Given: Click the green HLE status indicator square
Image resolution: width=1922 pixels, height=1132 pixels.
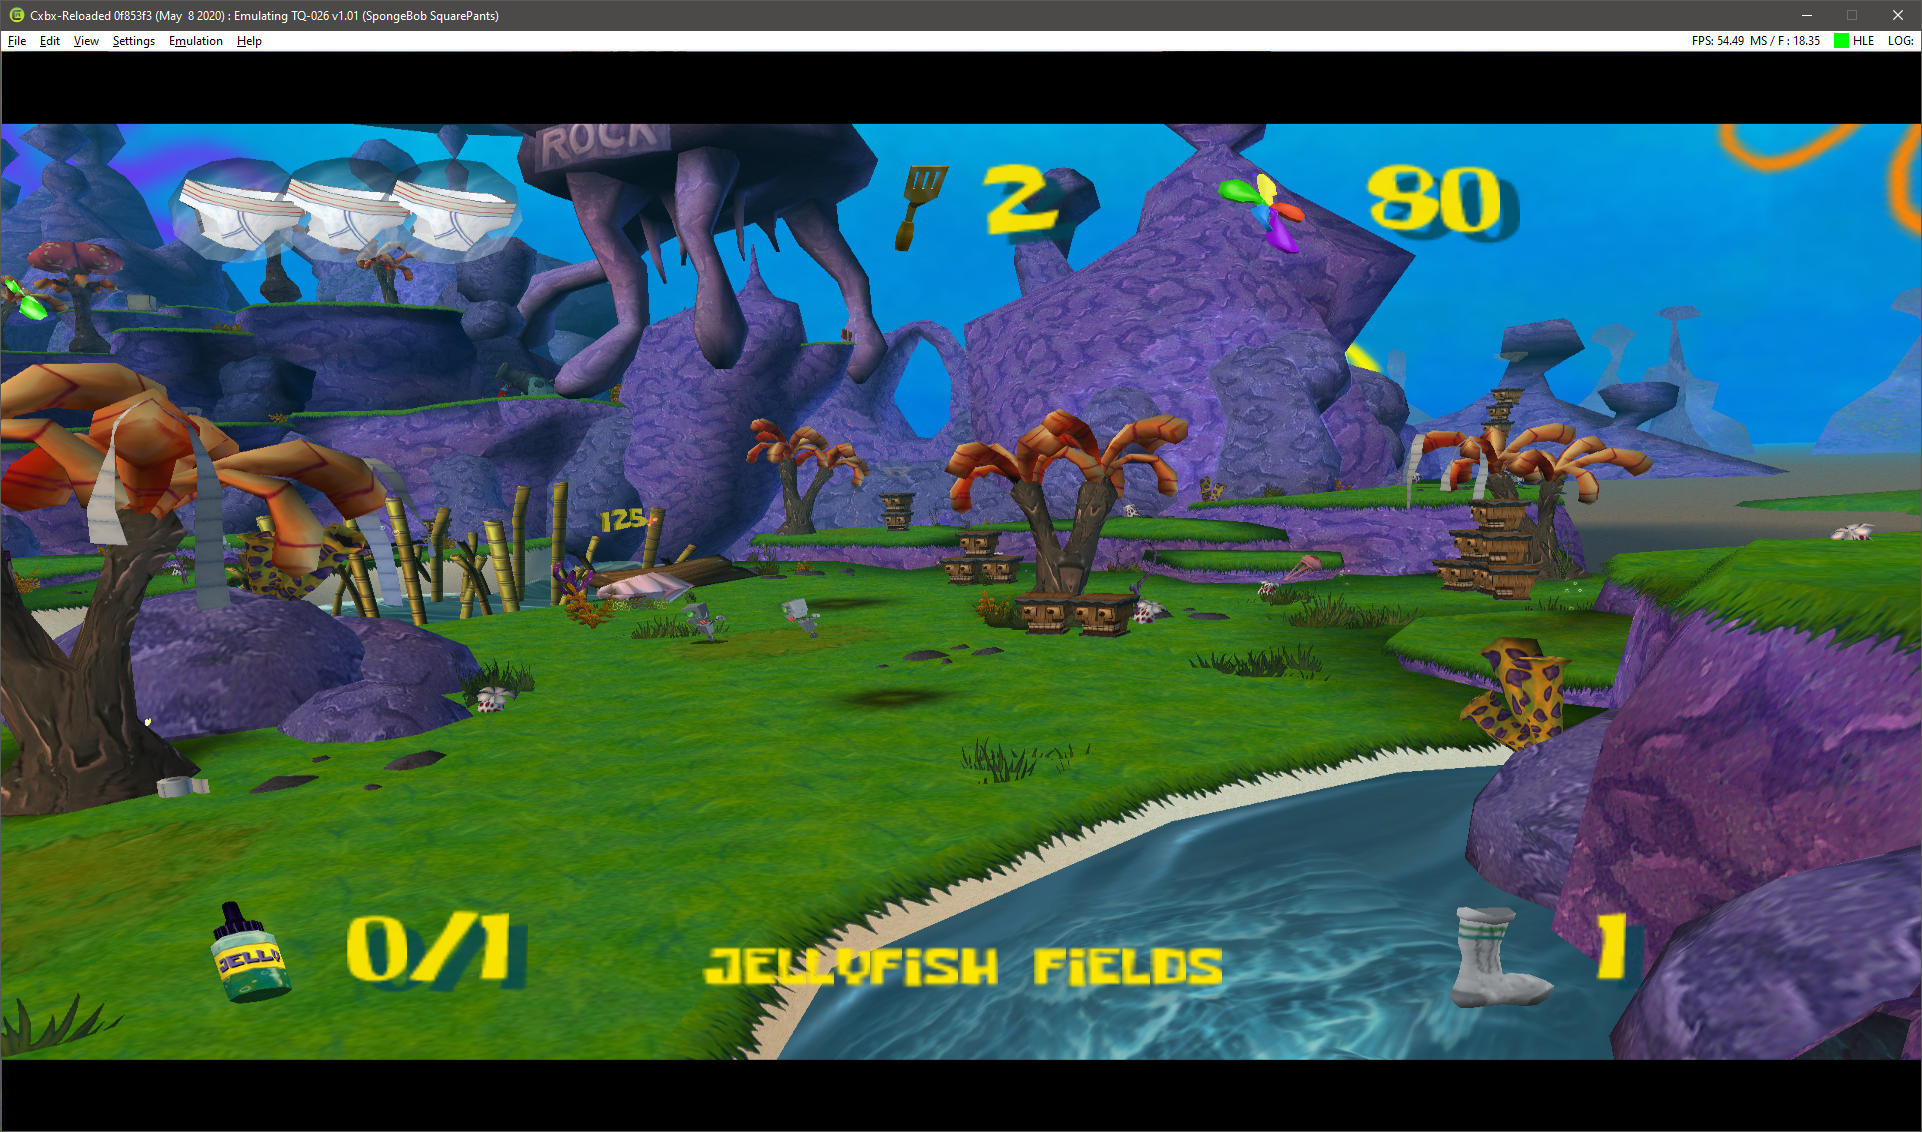Looking at the screenshot, I should 1841,41.
